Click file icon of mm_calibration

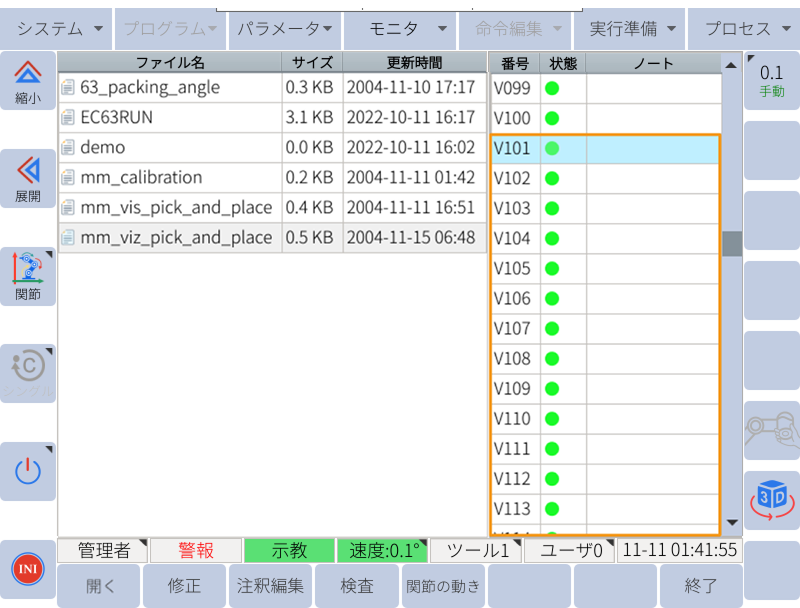[68, 178]
